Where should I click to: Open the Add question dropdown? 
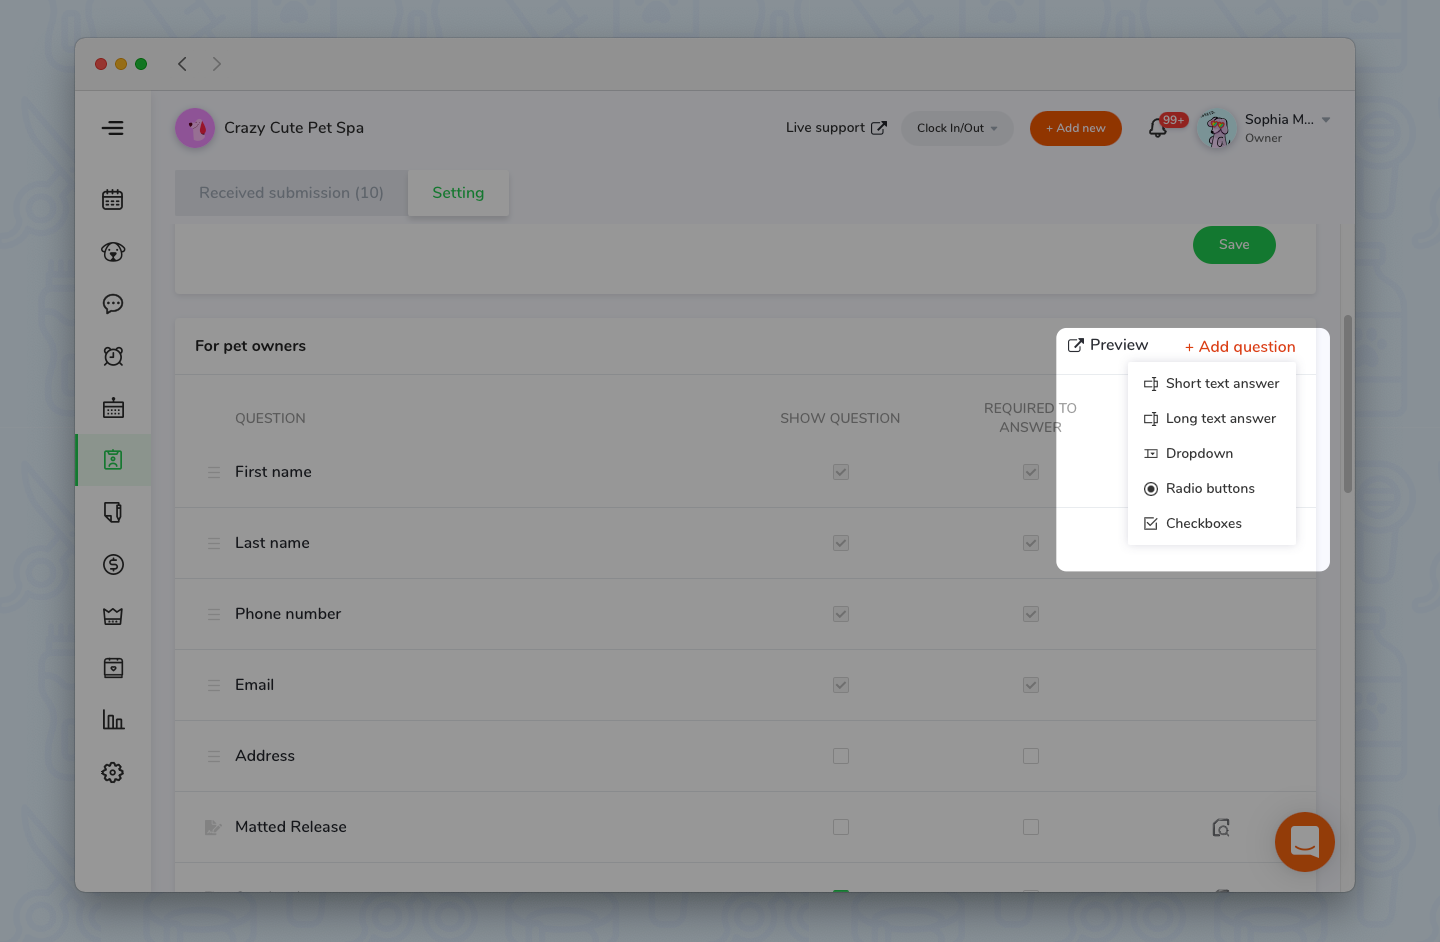point(1240,347)
